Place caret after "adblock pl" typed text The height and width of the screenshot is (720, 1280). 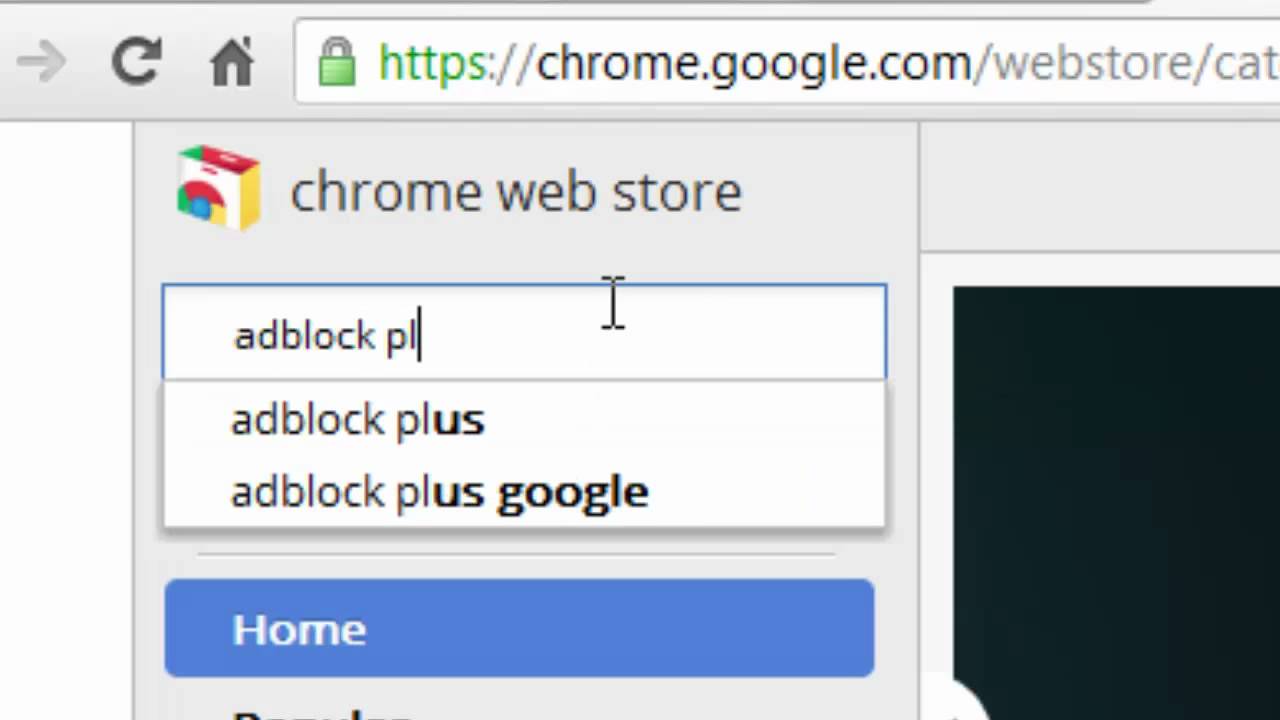[x=420, y=336]
